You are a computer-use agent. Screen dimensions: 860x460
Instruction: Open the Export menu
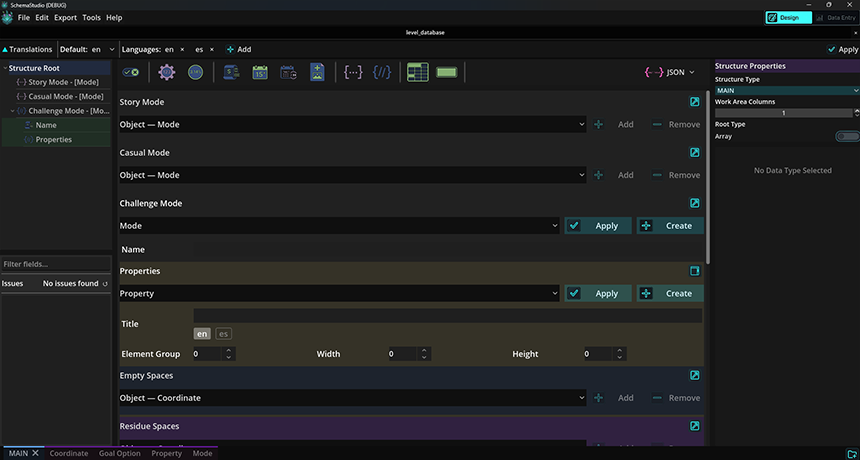(x=65, y=18)
